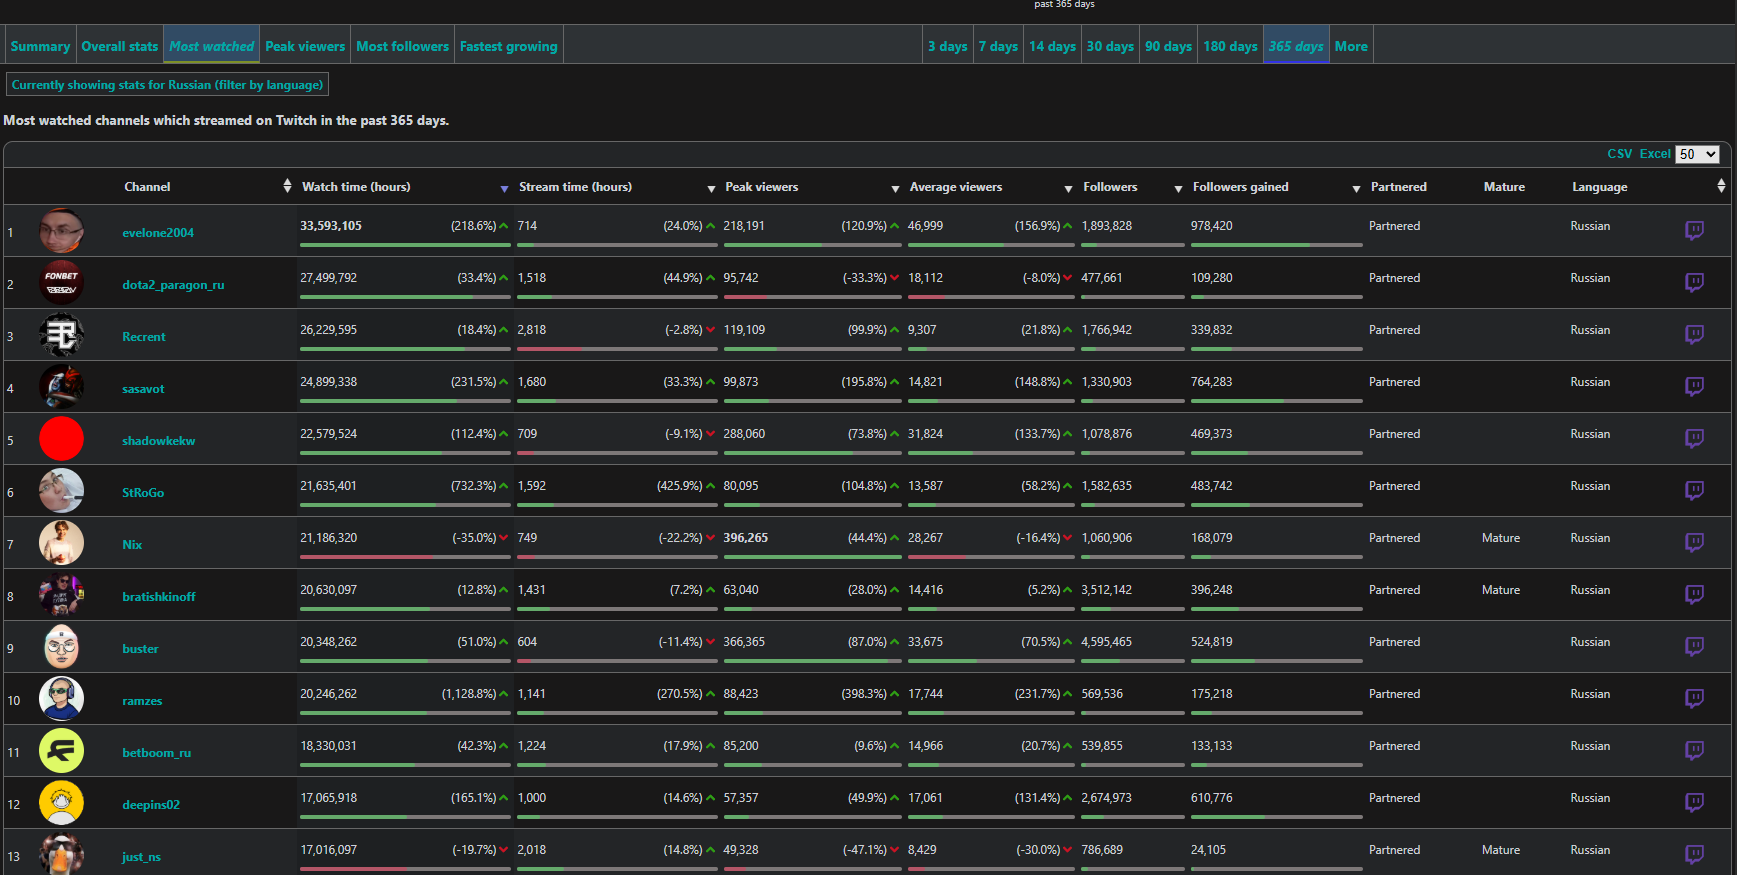This screenshot has height=875, width=1737.
Task: Select the 7 days time range
Action: point(998,46)
